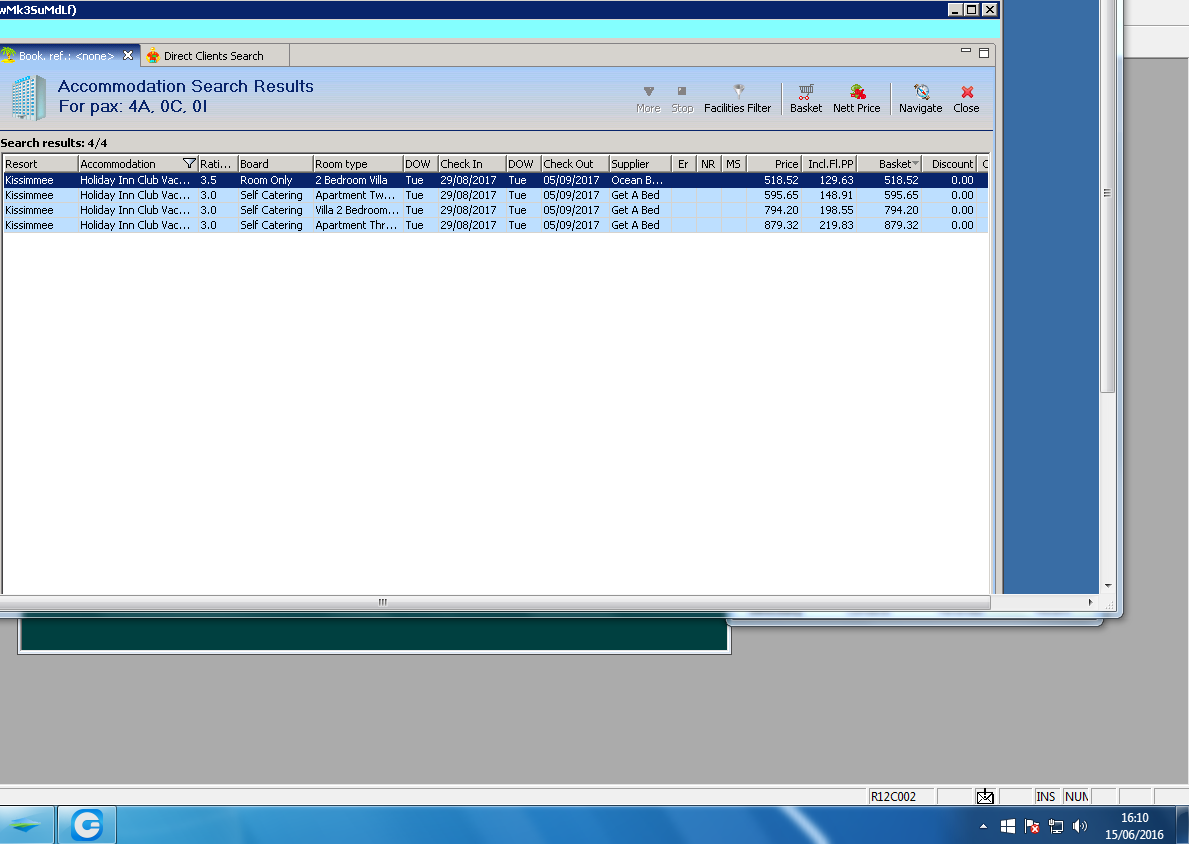Sort by the Supplier column header
This screenshot has width=1189, height=844.
click(641, 164)
